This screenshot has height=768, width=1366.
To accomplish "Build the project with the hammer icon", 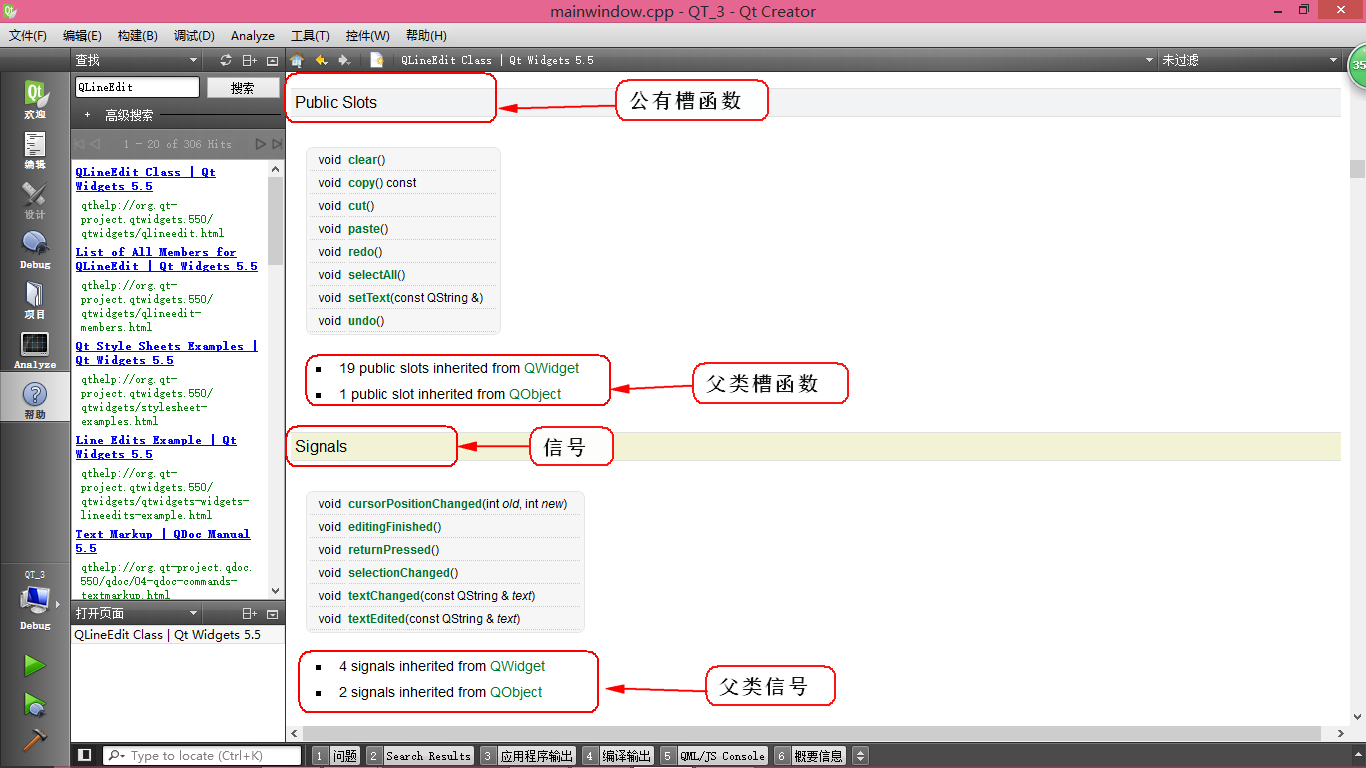I will (x=35, y=739).
